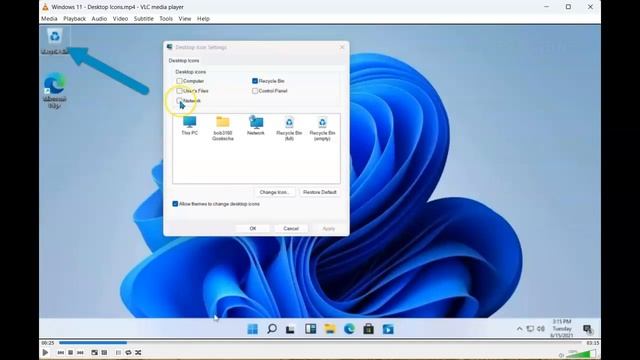The width and height of the screenshot is (640, 360).
Task: Tick the Network checkbox
Action: coord(179,100)
